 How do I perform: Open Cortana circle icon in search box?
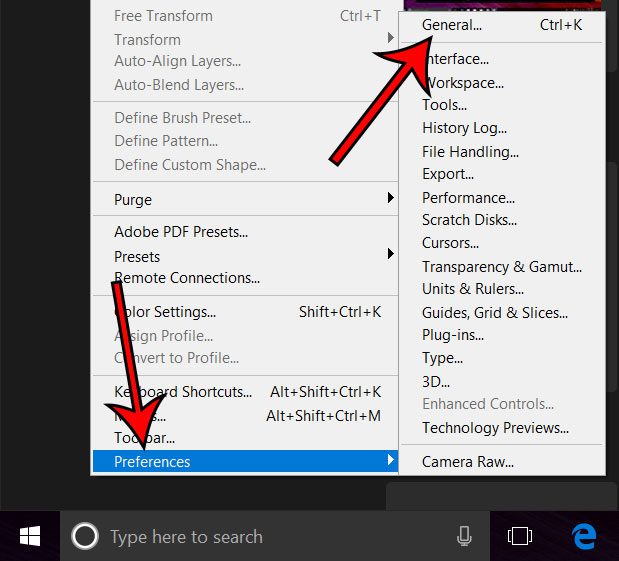click(85, 537)
